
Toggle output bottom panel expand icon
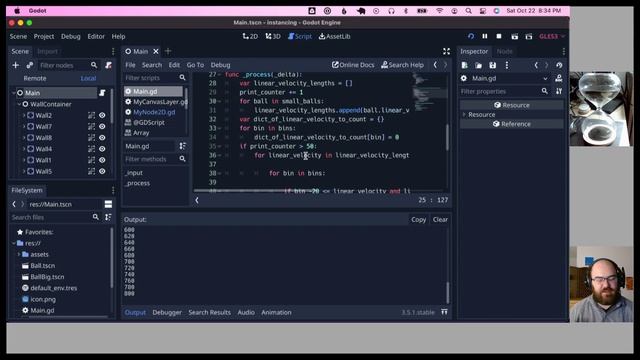[444, 312]
